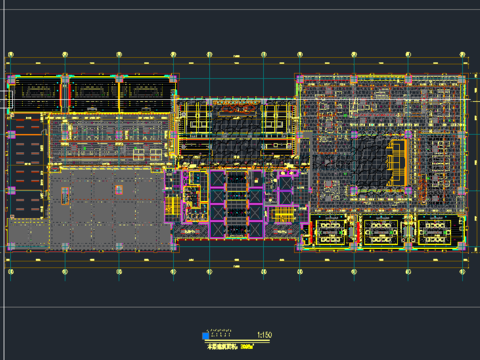Select the 1:150 scale label
The width and height of the screenshot is (480, 360).
point(264,335)
